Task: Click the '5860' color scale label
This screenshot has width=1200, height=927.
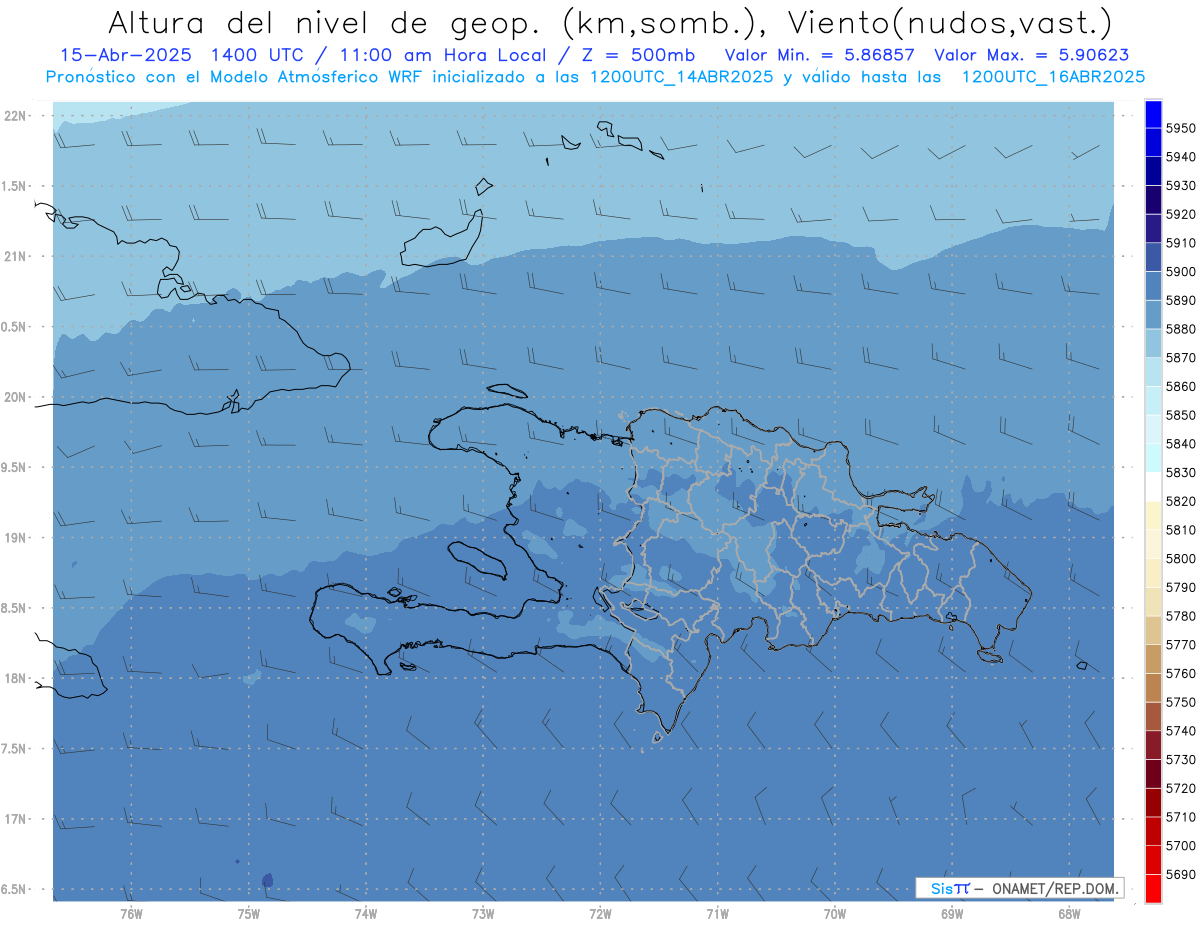Action: [x=1181, y=386]
